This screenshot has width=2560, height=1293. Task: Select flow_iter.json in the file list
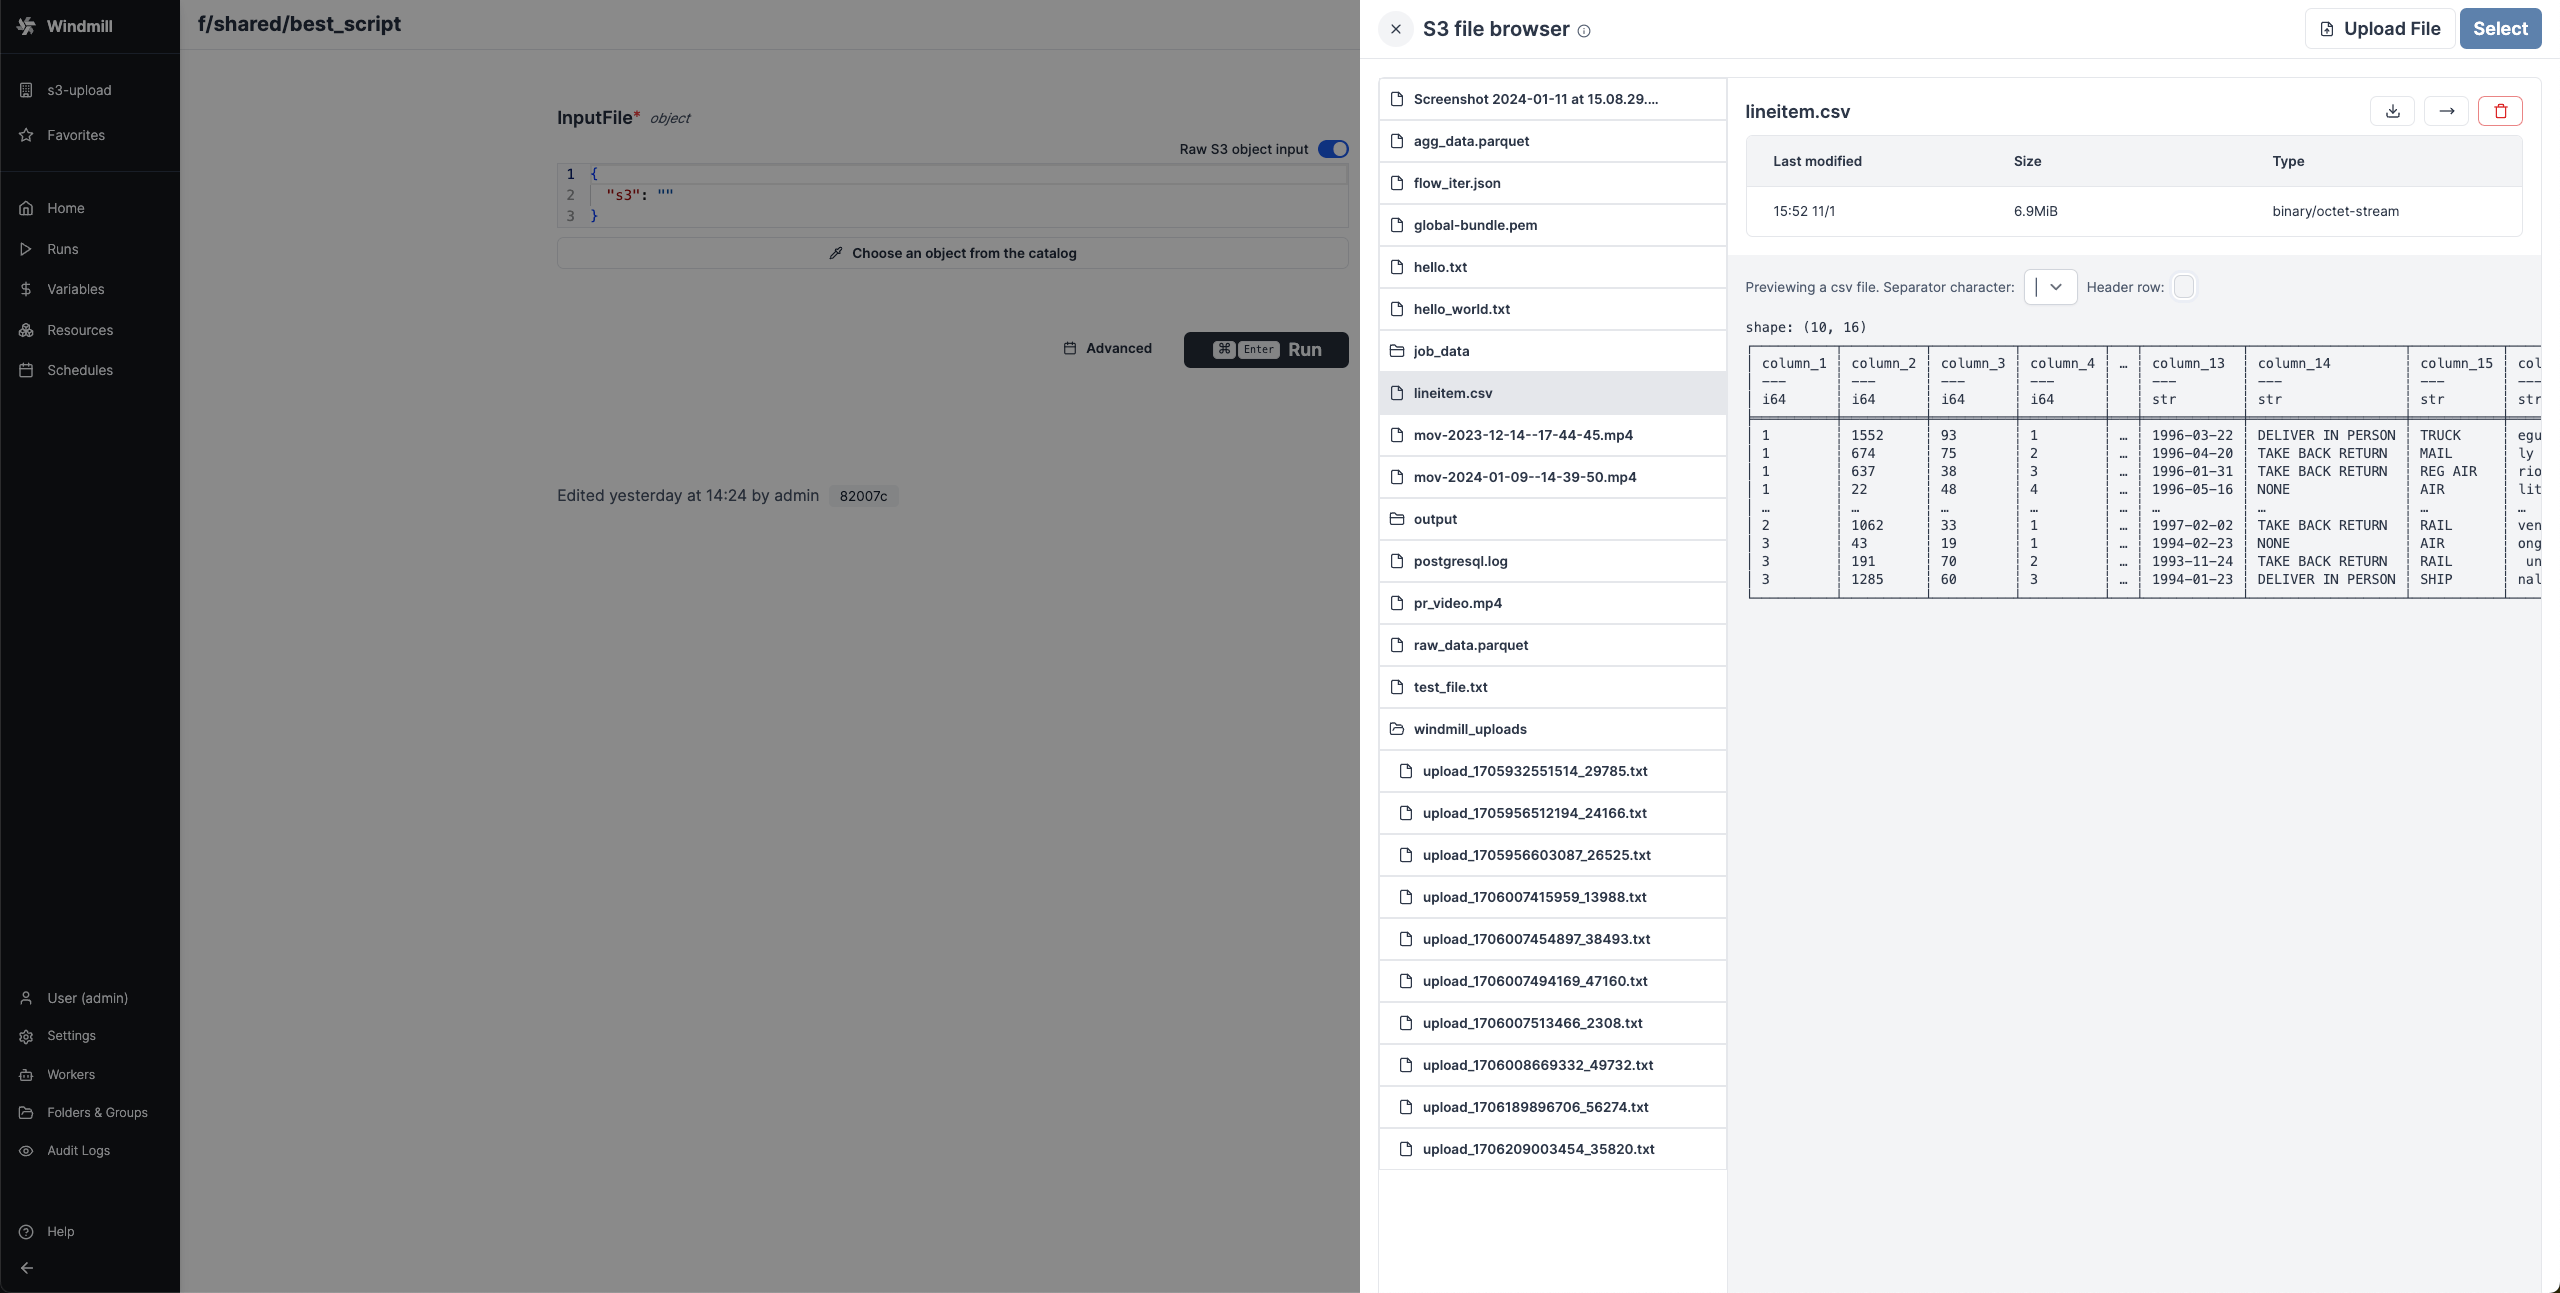(x=1552, y=183)
